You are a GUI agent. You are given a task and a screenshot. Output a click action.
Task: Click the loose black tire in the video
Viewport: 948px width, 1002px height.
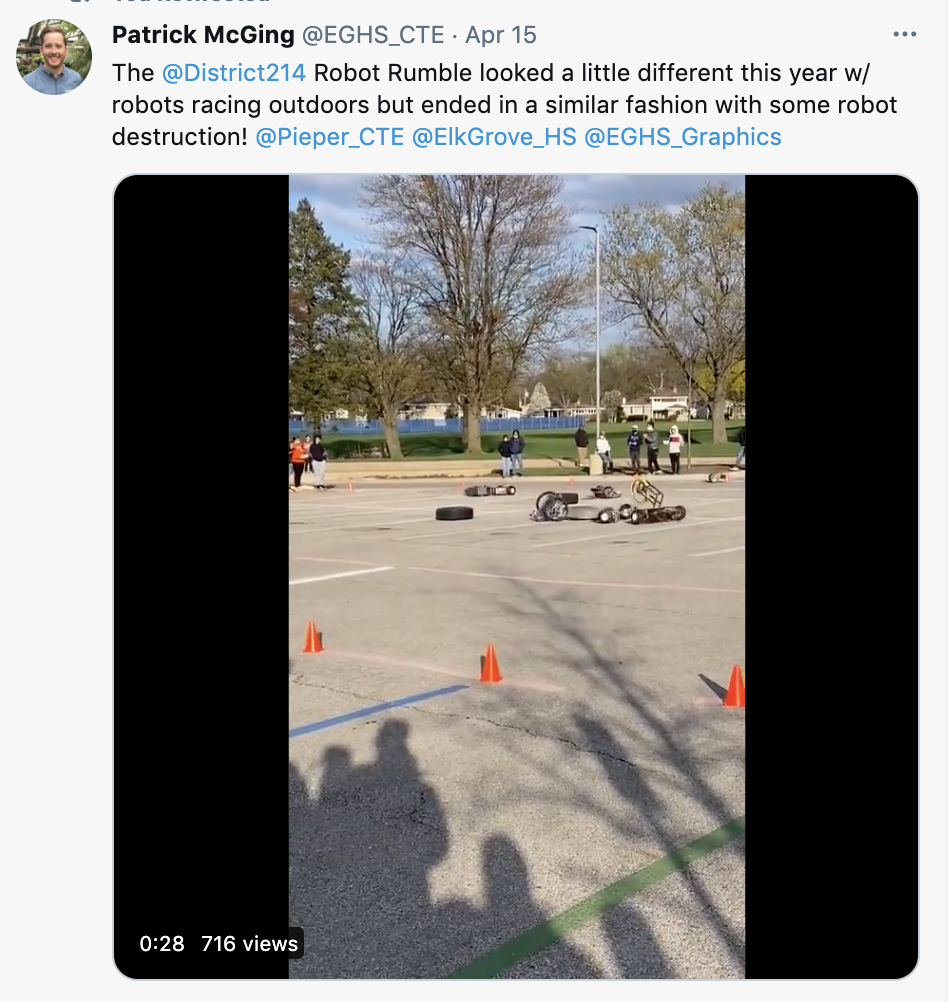[455, 513]
